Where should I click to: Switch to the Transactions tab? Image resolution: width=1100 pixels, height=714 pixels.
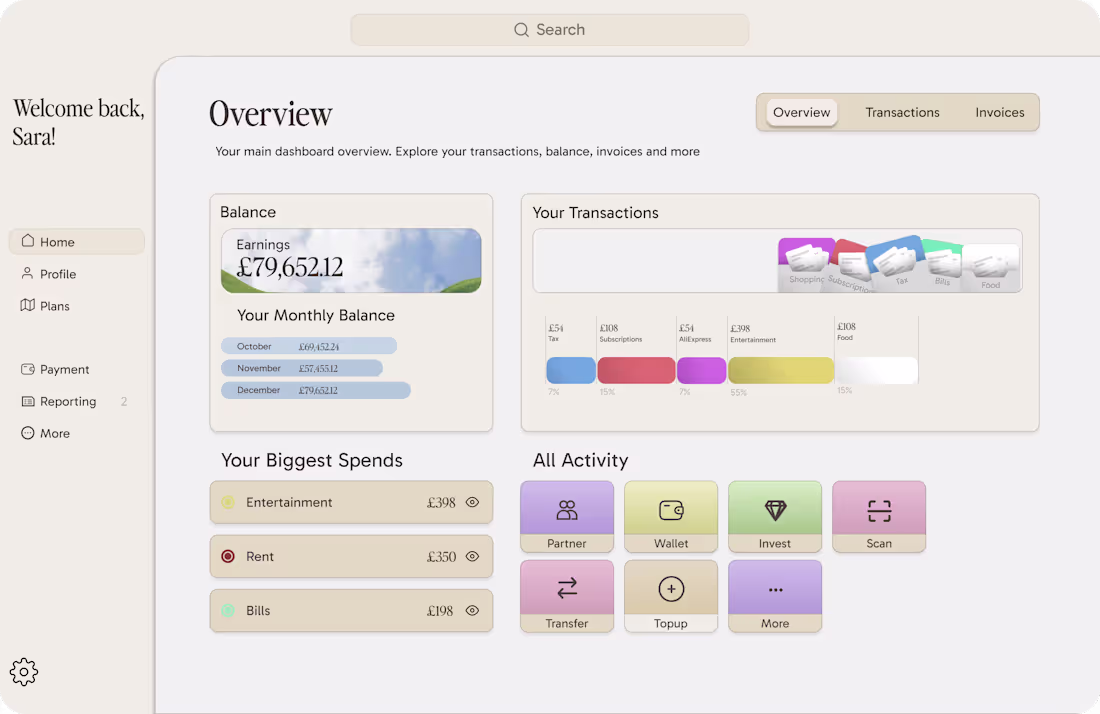coord(902,112)
